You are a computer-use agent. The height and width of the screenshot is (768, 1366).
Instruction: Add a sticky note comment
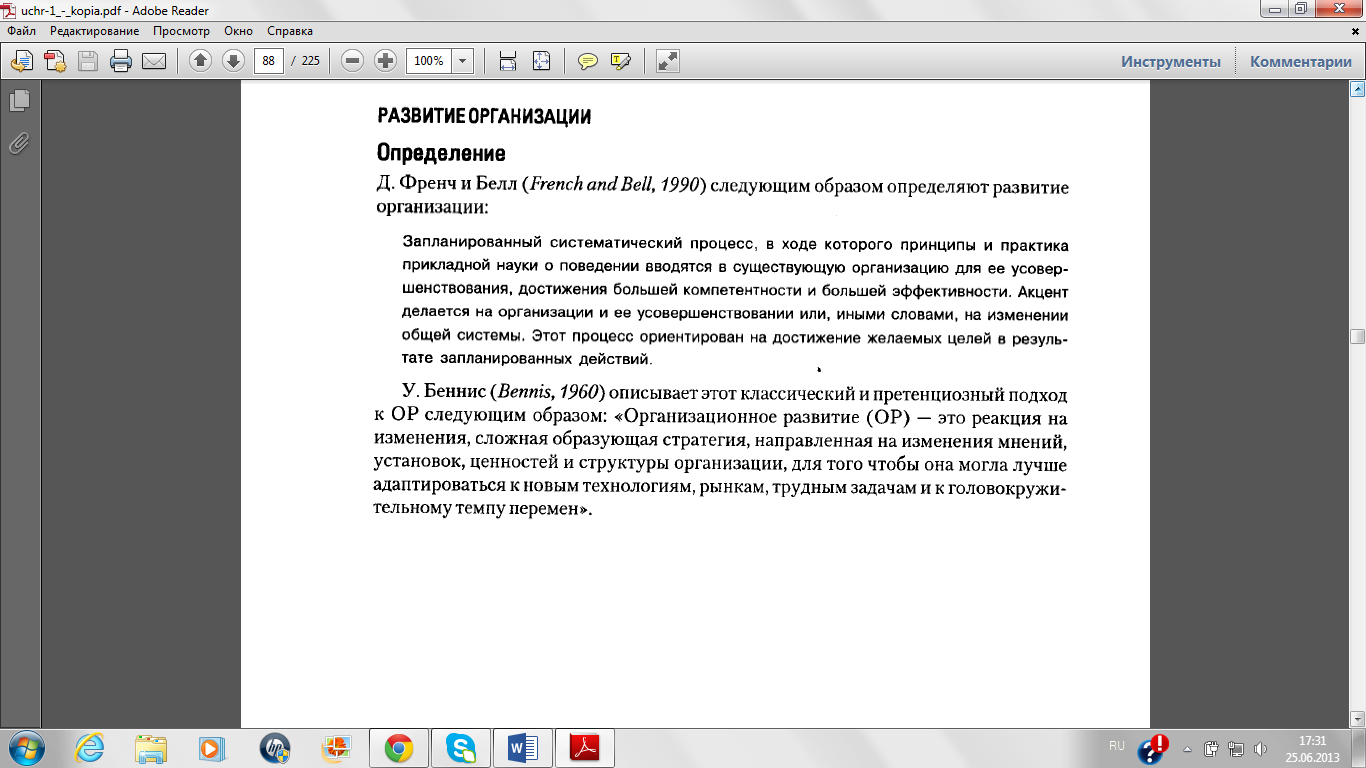(588, 61)
